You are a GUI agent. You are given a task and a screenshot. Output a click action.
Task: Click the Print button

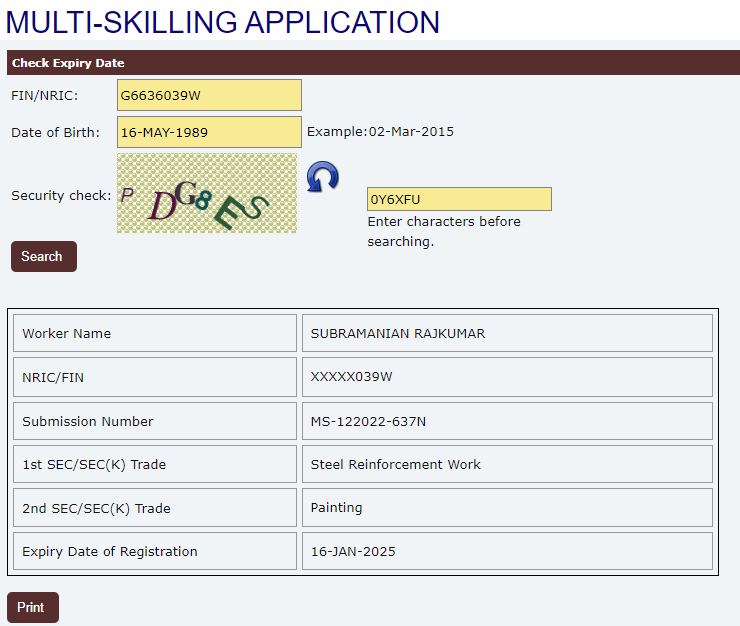point(32,607)
